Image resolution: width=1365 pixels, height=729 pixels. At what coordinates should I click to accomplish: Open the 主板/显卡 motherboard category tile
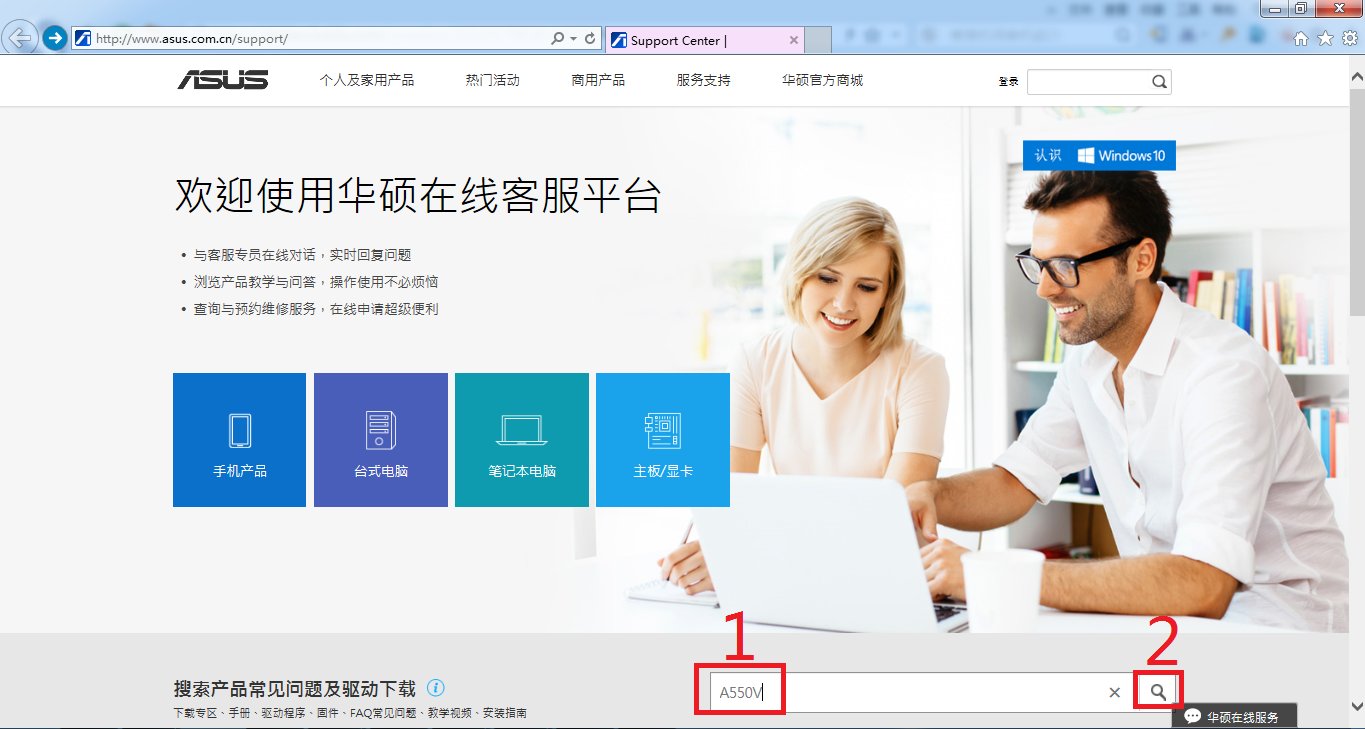point(662,440)
